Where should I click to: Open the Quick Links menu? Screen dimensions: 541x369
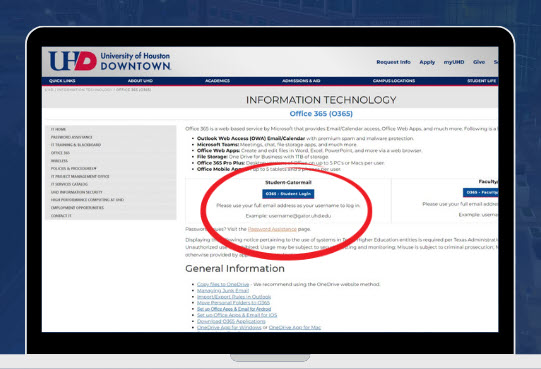coord(62,81)
